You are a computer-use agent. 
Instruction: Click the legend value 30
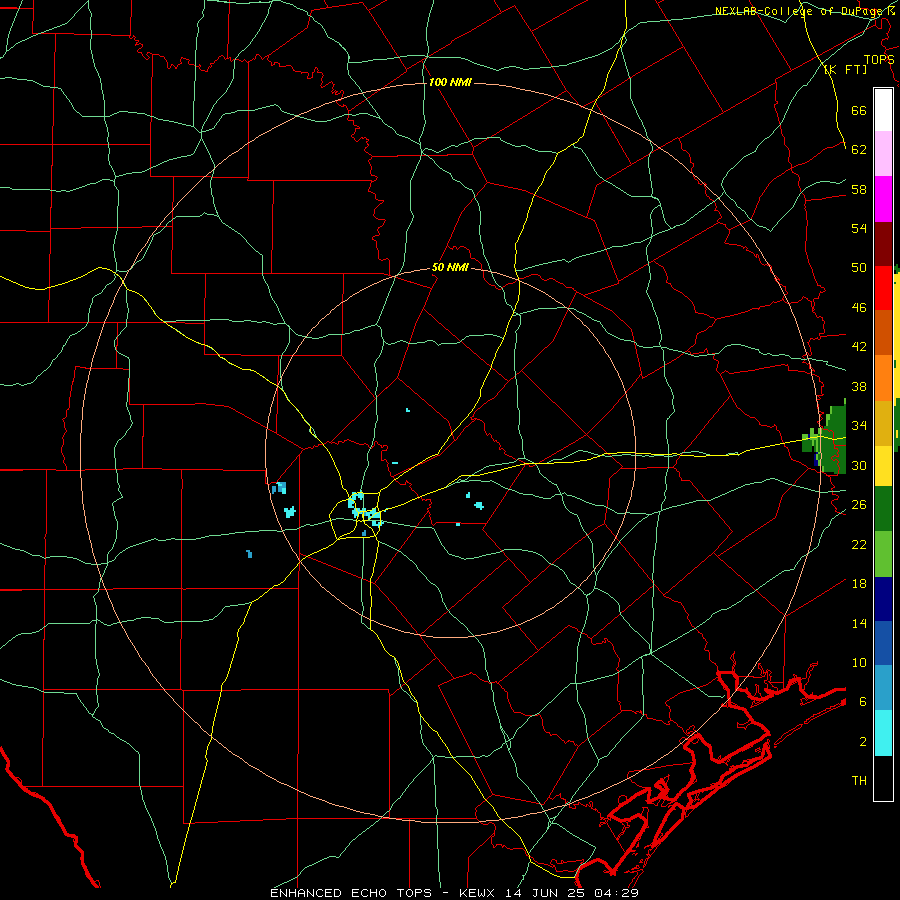(x=859, y=465)
